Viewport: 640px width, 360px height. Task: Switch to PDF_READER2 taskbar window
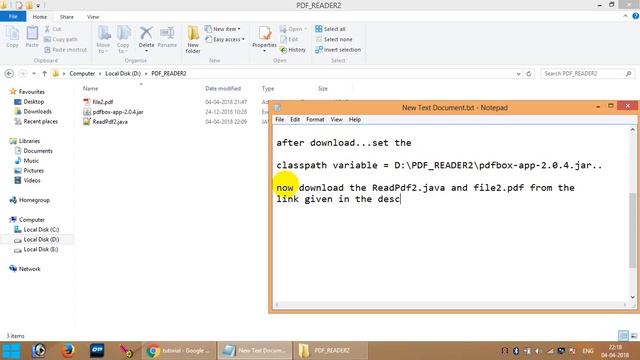coord(331,351)
